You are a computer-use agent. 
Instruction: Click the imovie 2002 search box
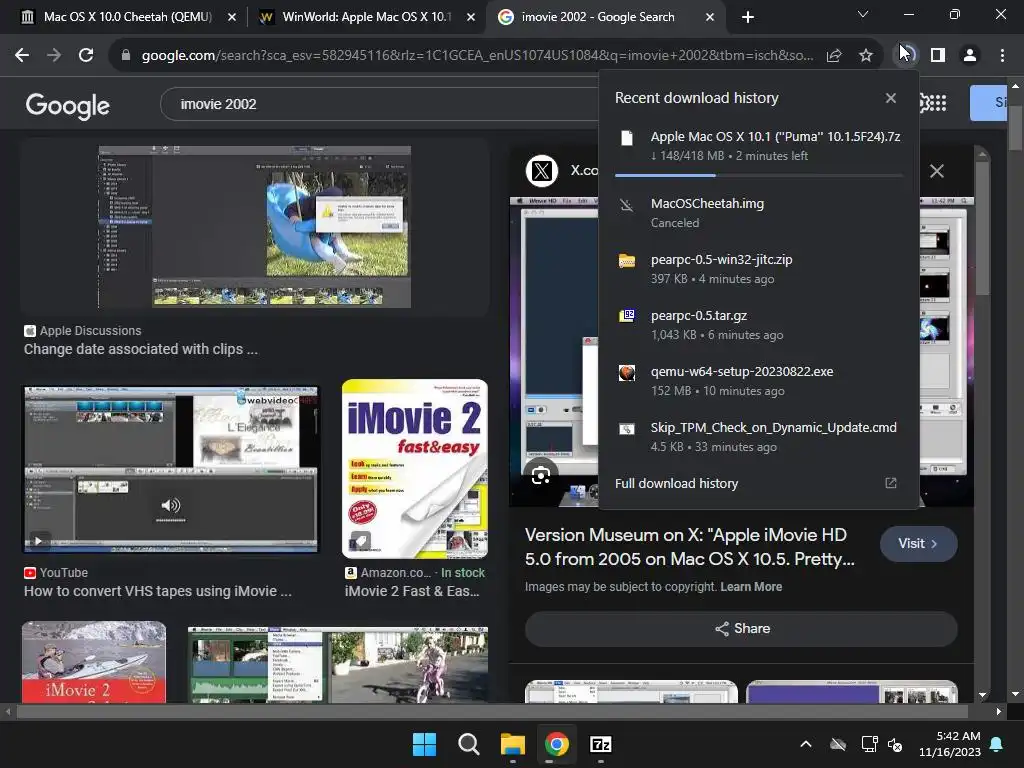click(379, 104)
